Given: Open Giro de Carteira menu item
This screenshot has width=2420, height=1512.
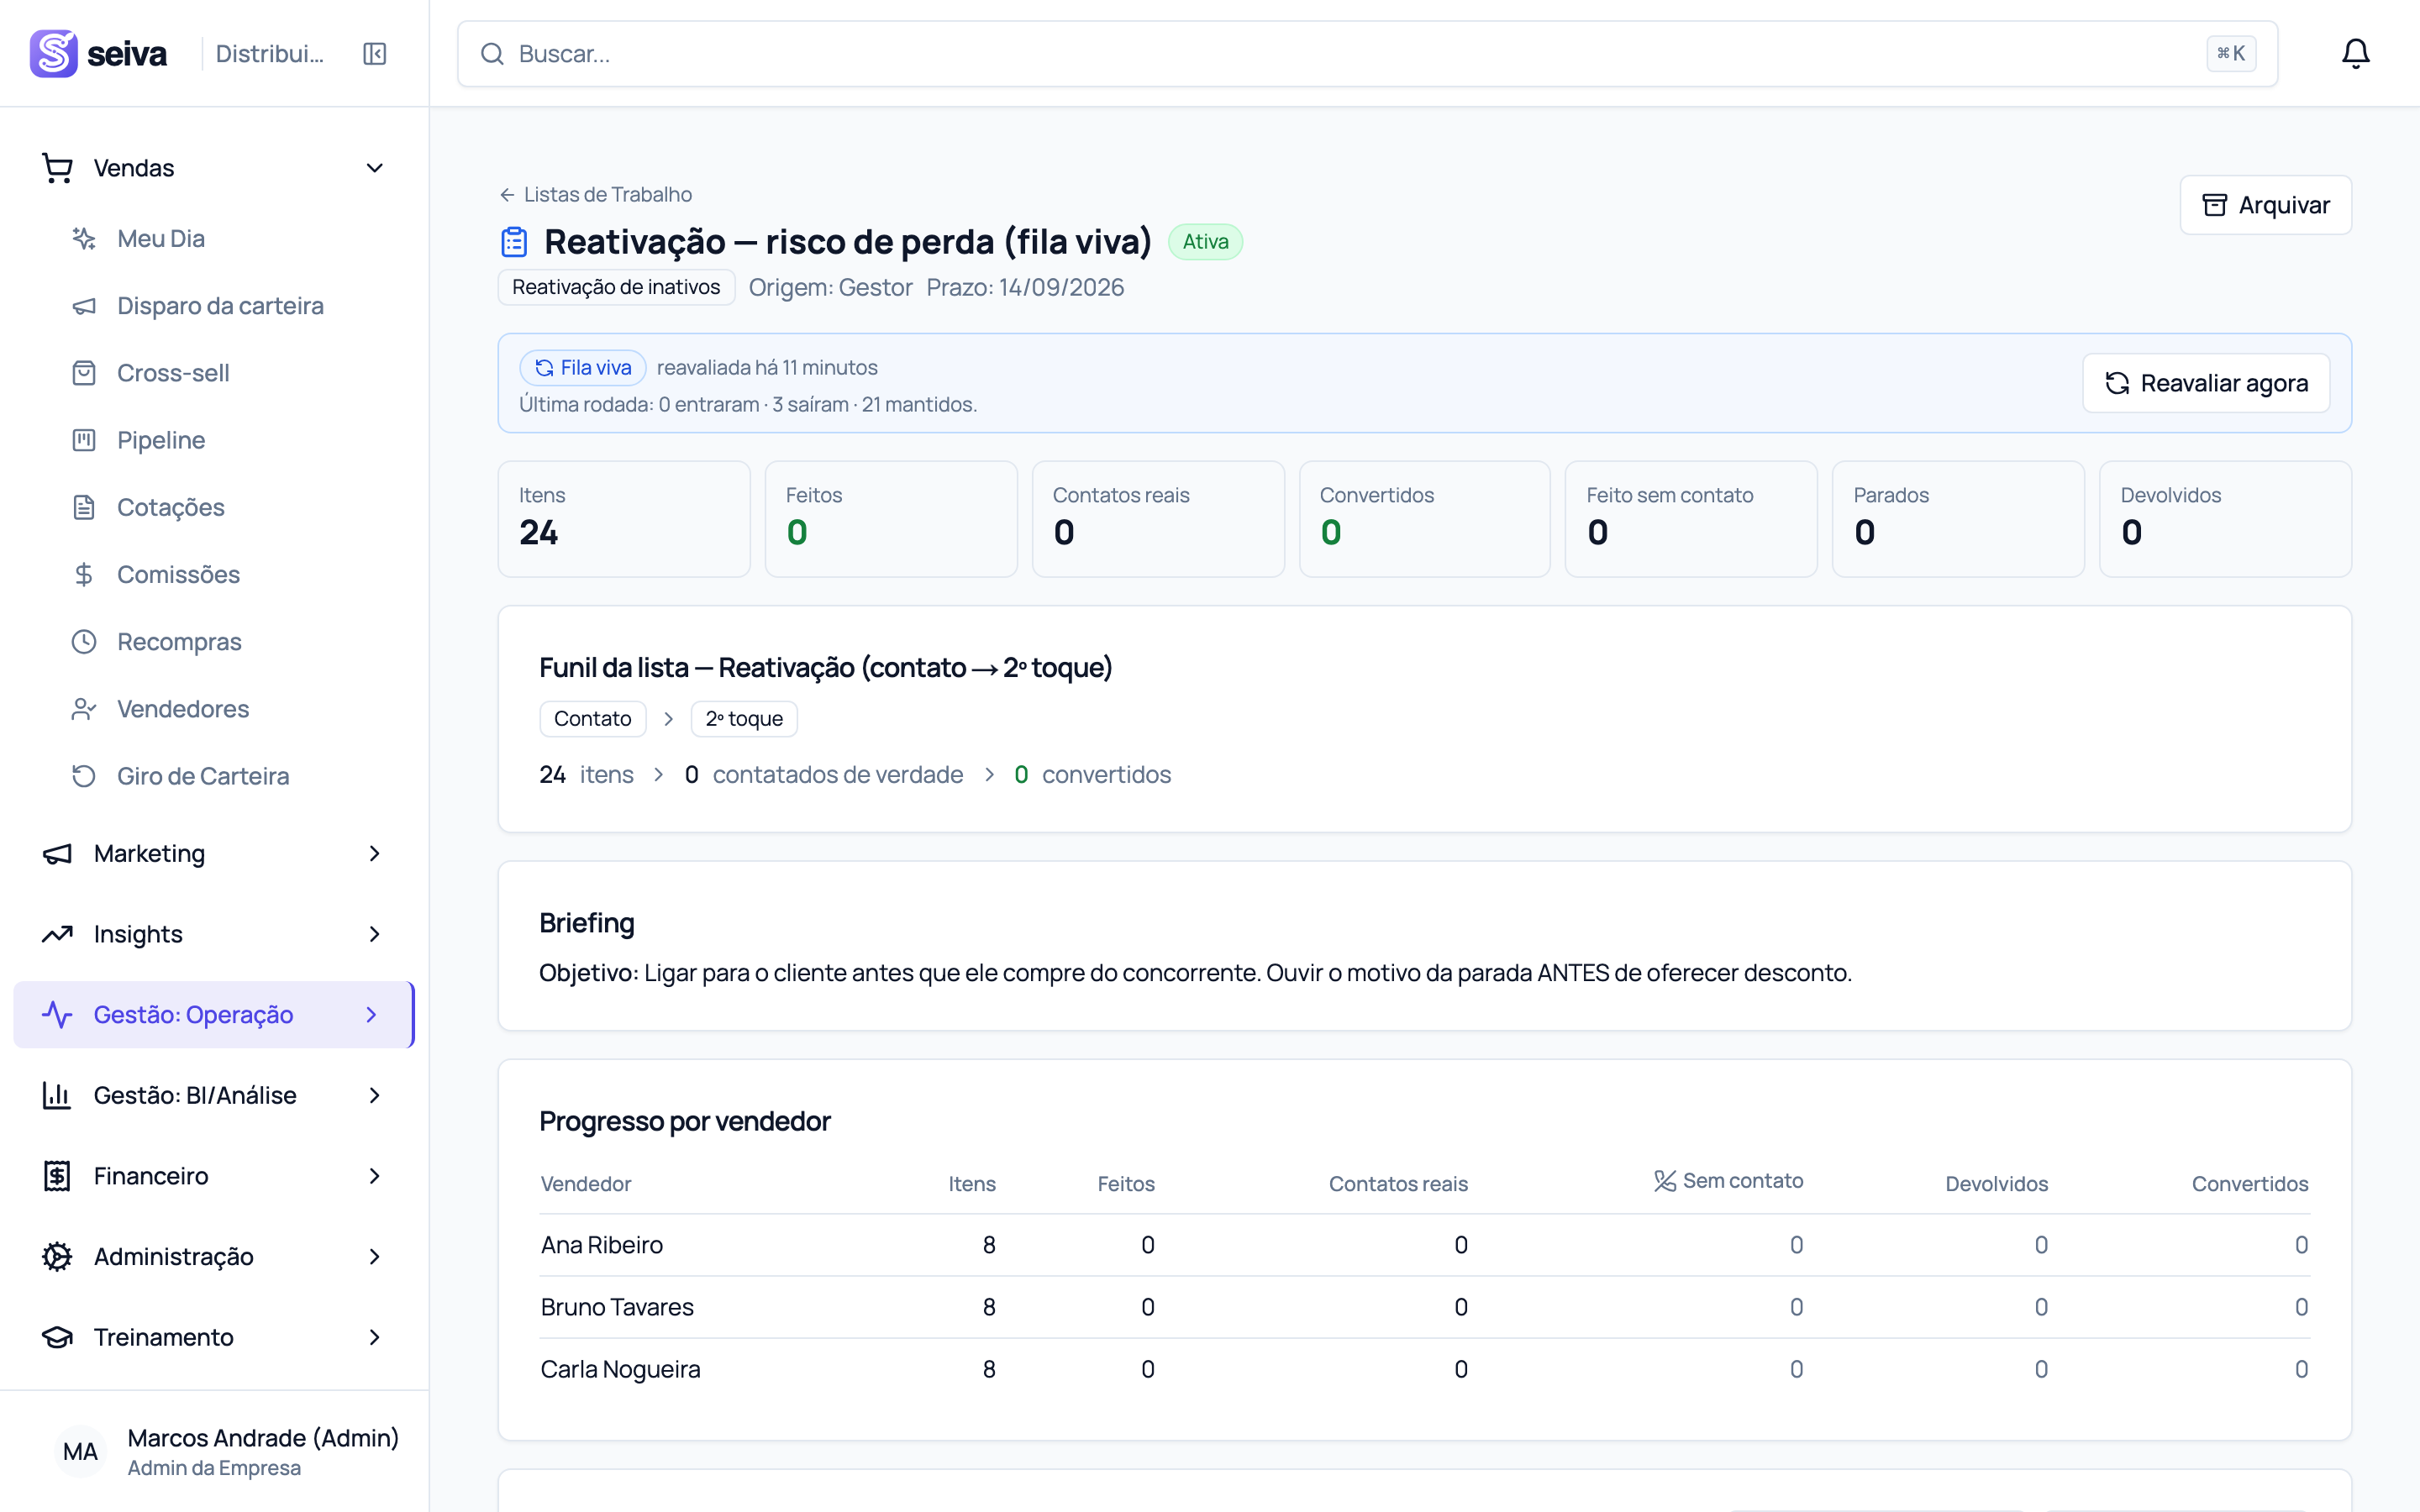Looking at the screenshot, I should point(214,776).
